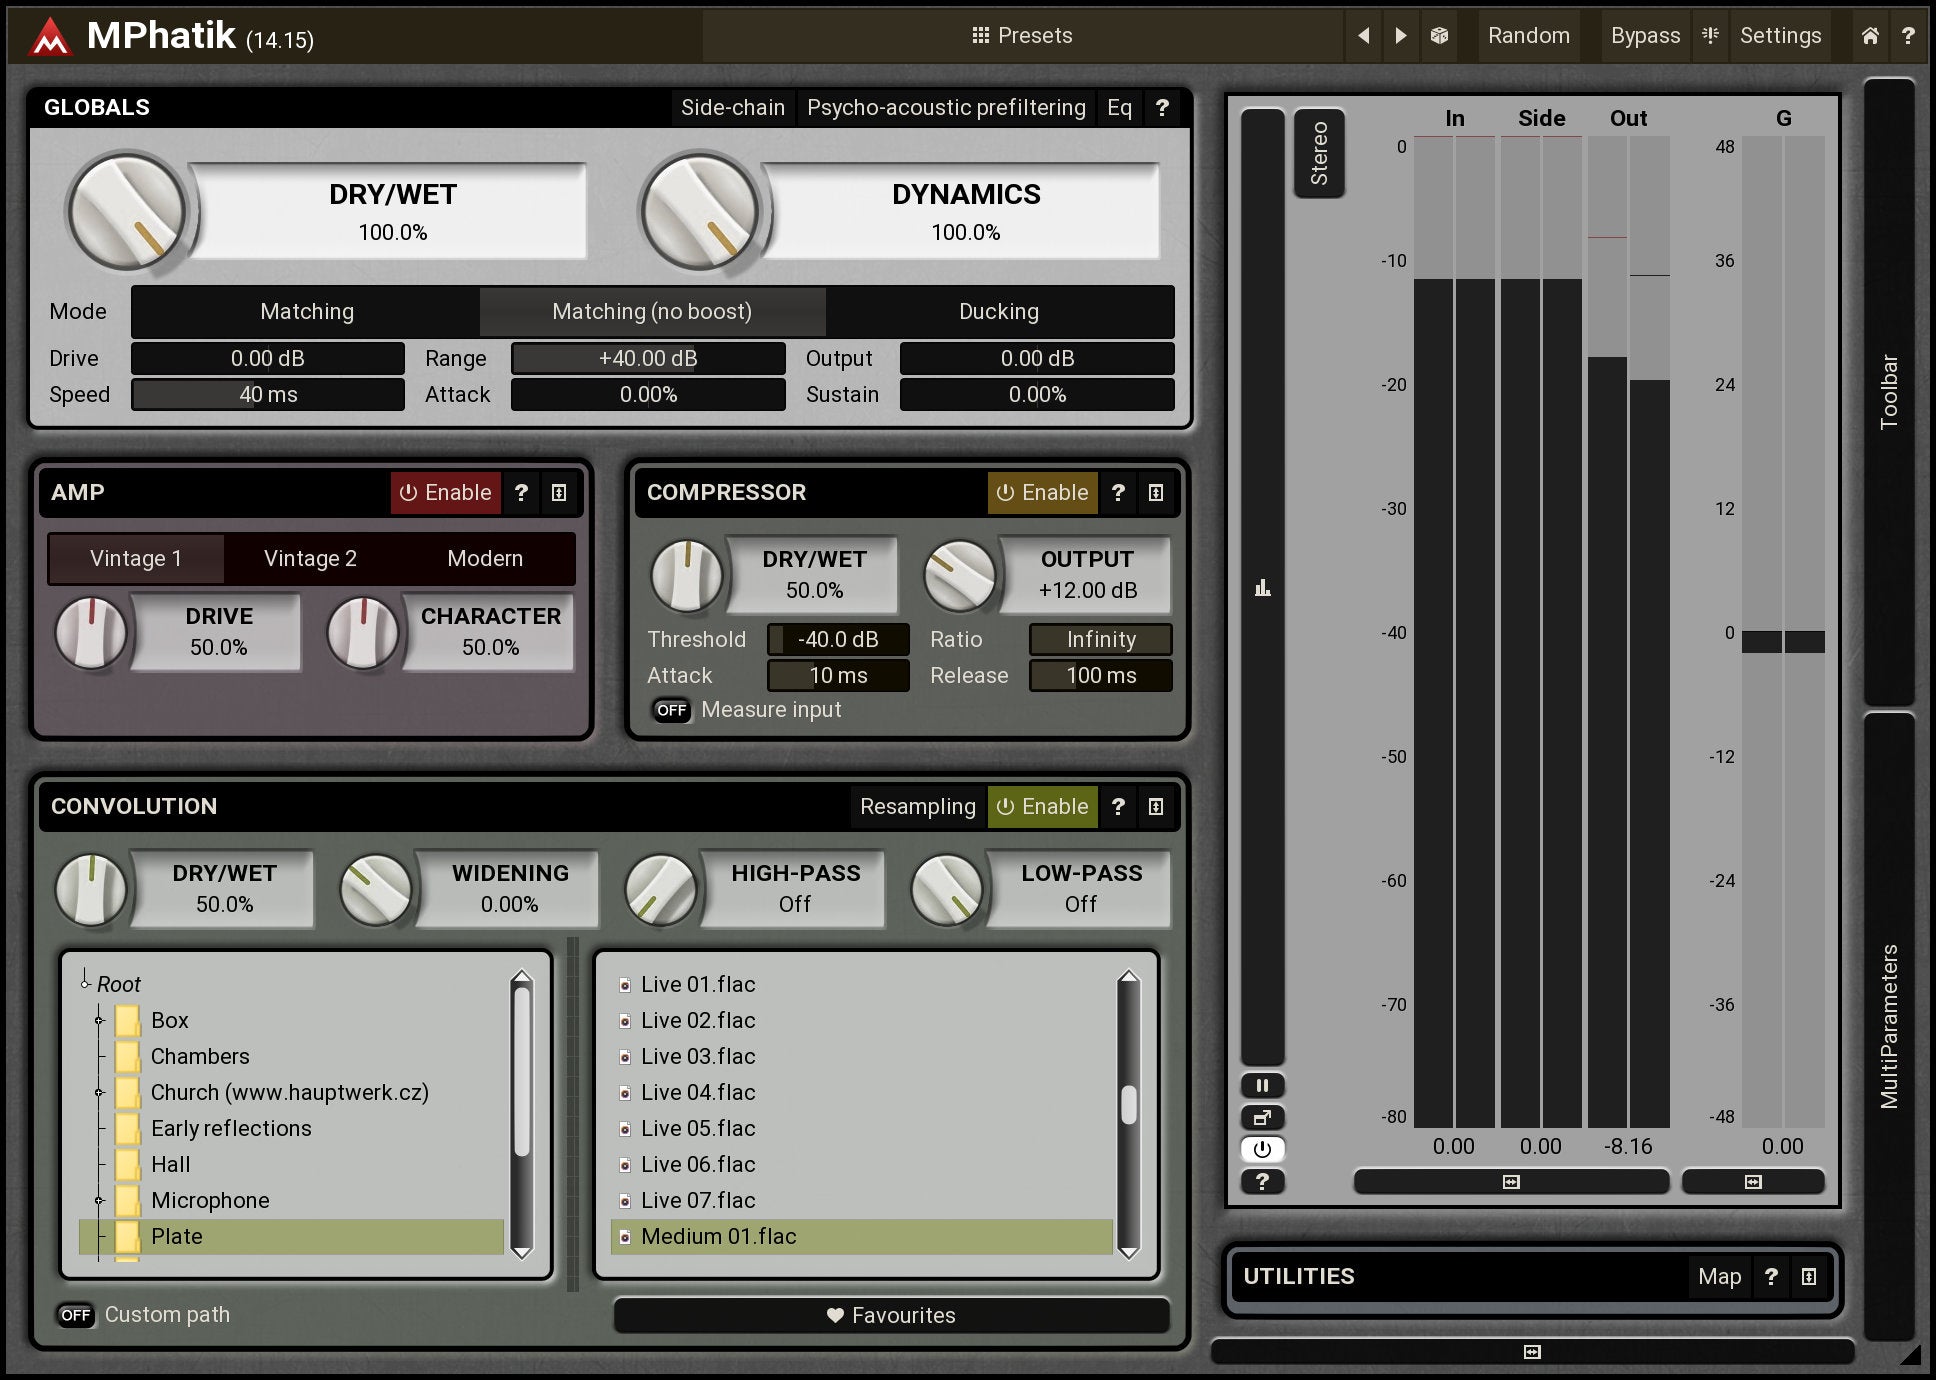This screenshot has height=1380, width=1936.
Task: Click the meter power icon
Action: pos(1262,1149)
